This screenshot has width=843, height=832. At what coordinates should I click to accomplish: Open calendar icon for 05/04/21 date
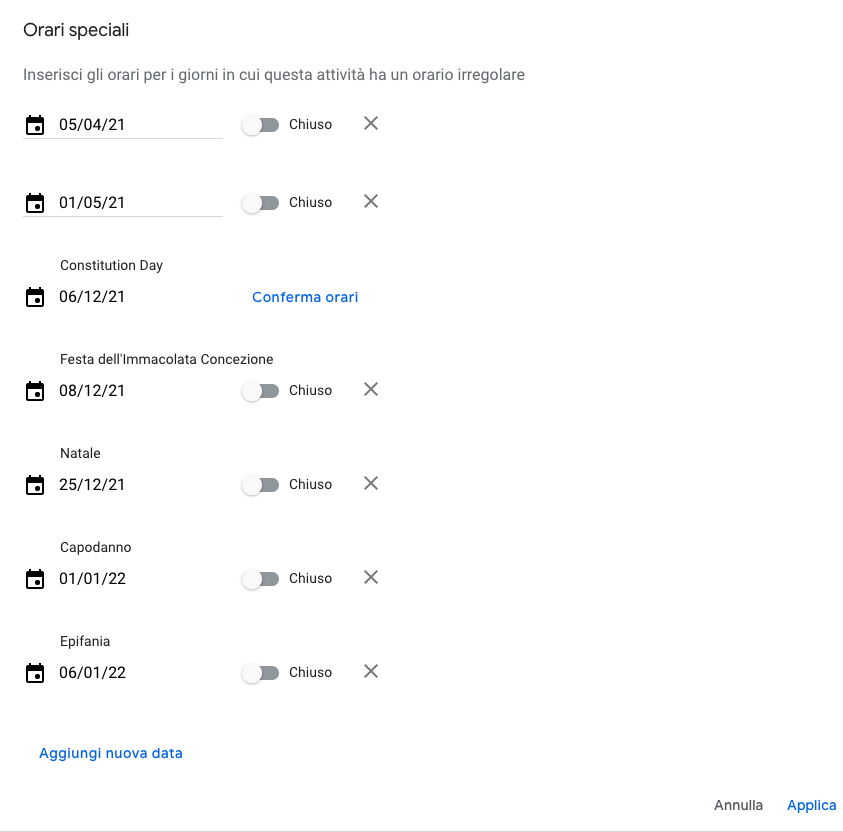point(35,125)
